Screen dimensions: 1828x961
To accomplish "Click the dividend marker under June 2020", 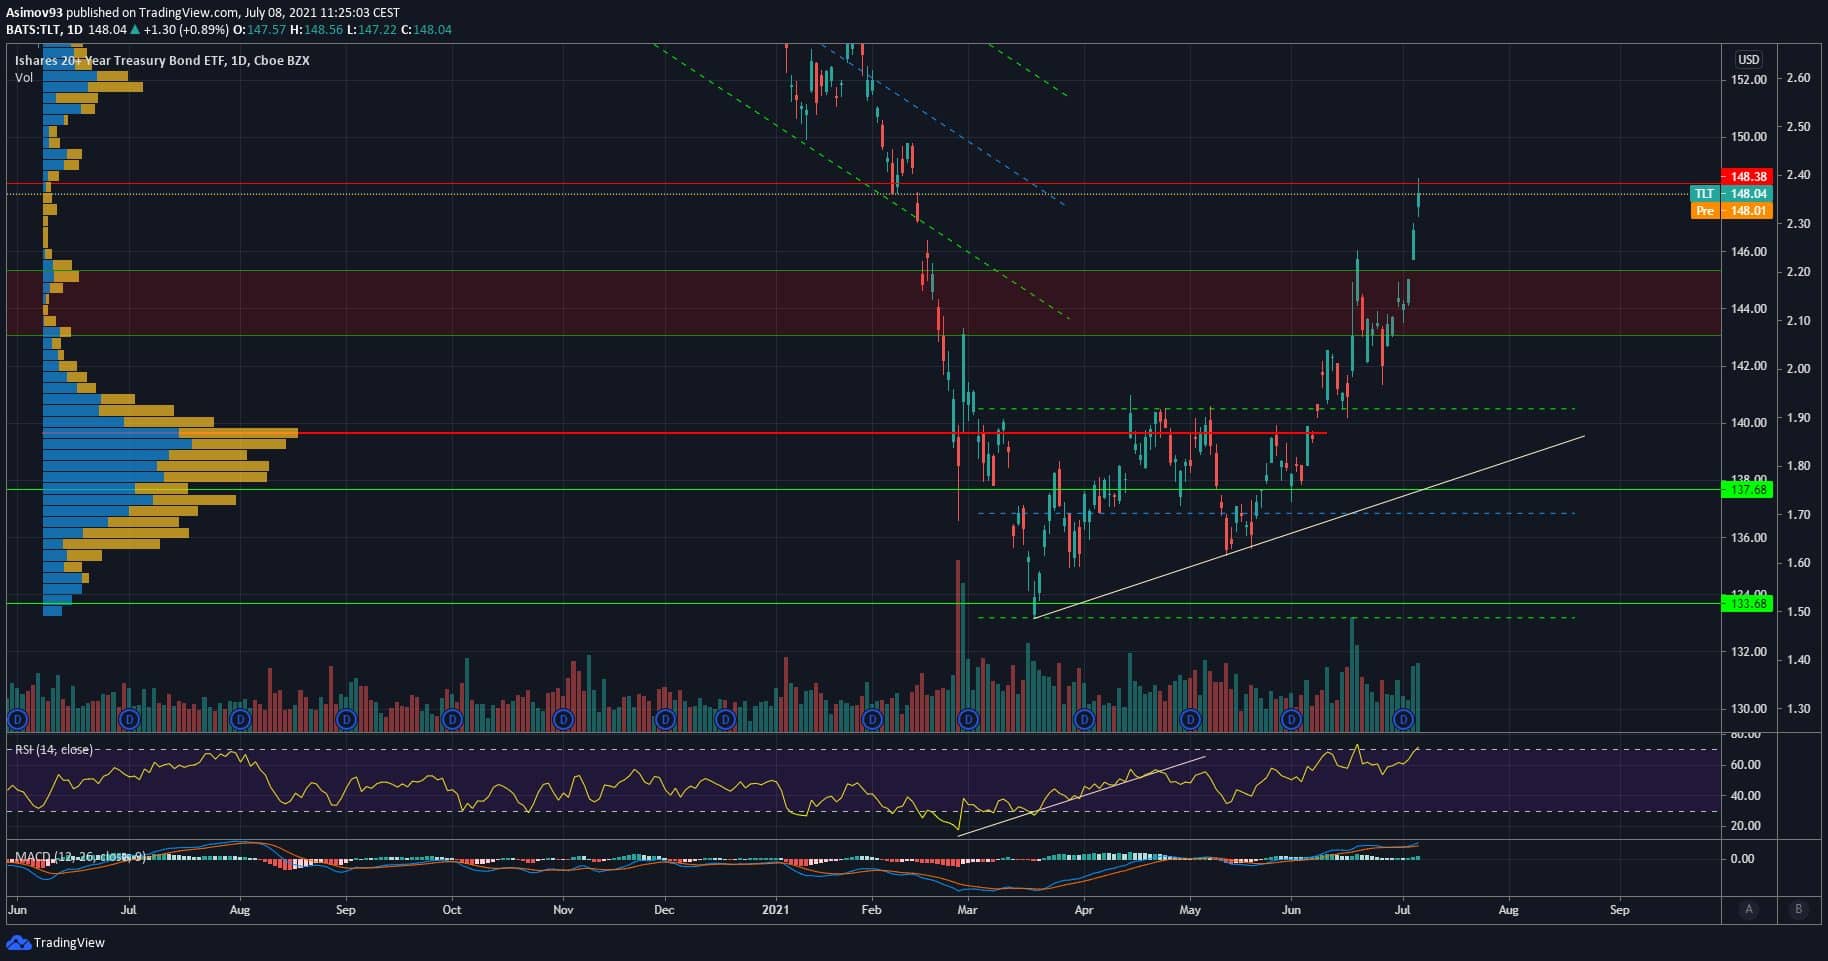I will [17, 719].
